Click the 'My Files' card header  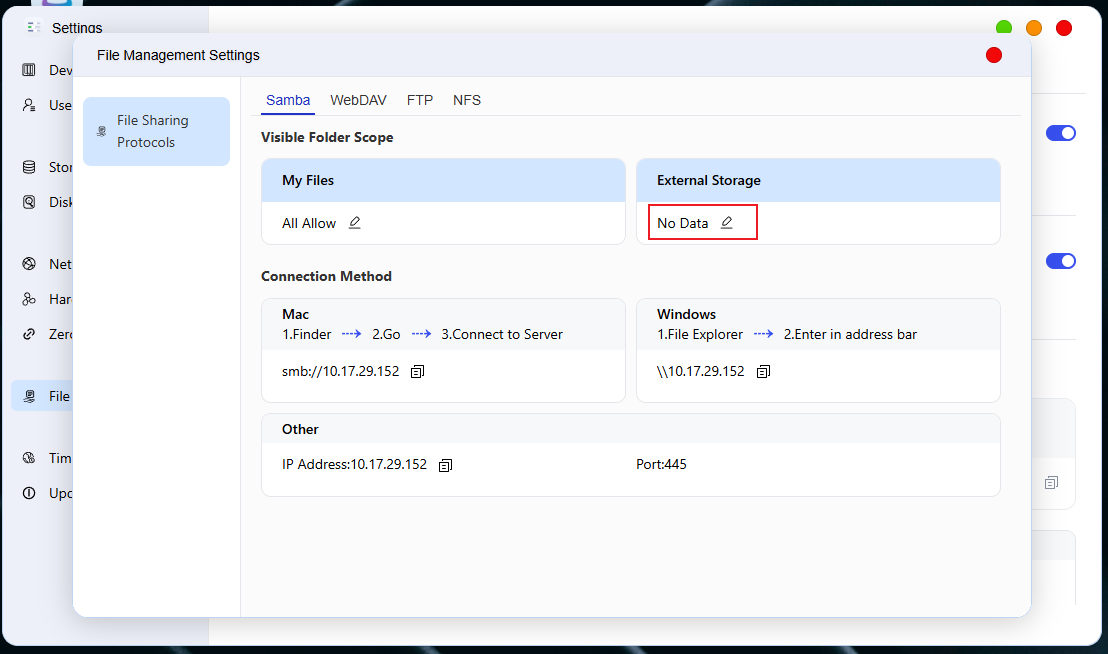pyautogui.click(x=444, y=181)
